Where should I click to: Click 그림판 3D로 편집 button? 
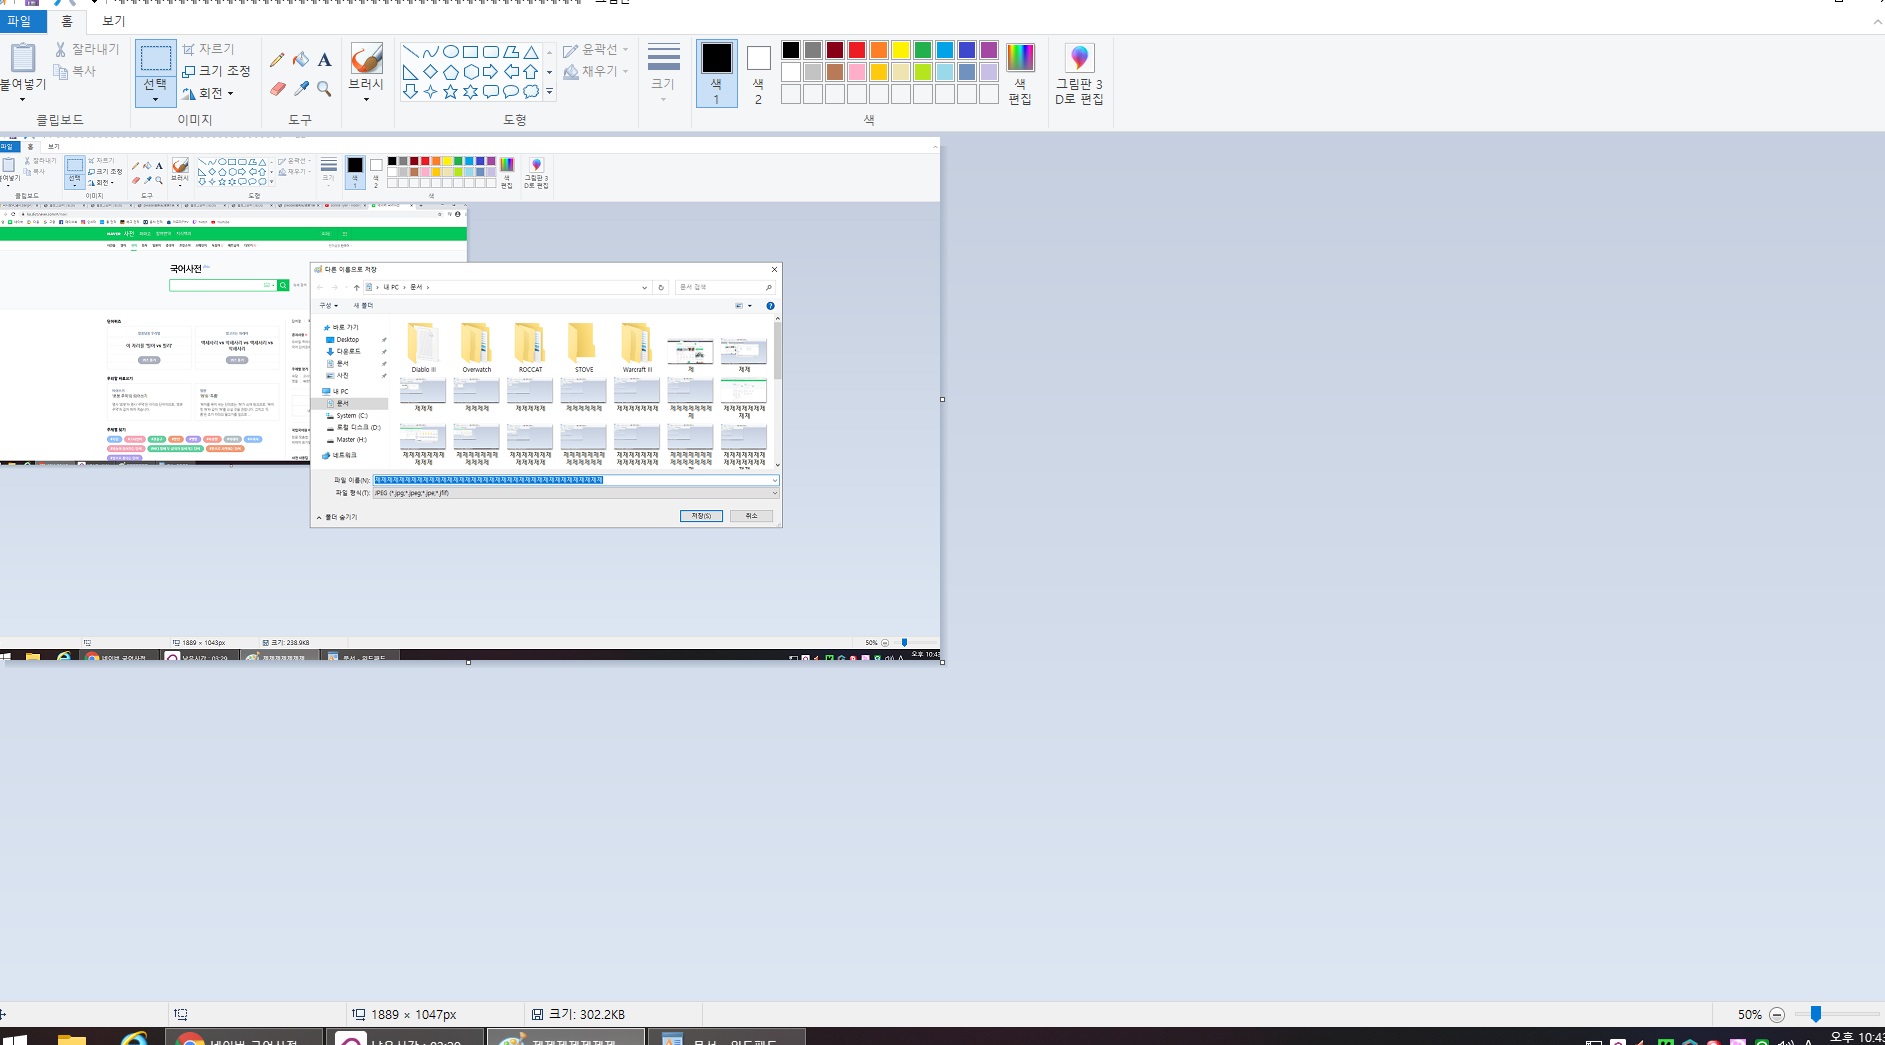click(x=1079, y=73)
